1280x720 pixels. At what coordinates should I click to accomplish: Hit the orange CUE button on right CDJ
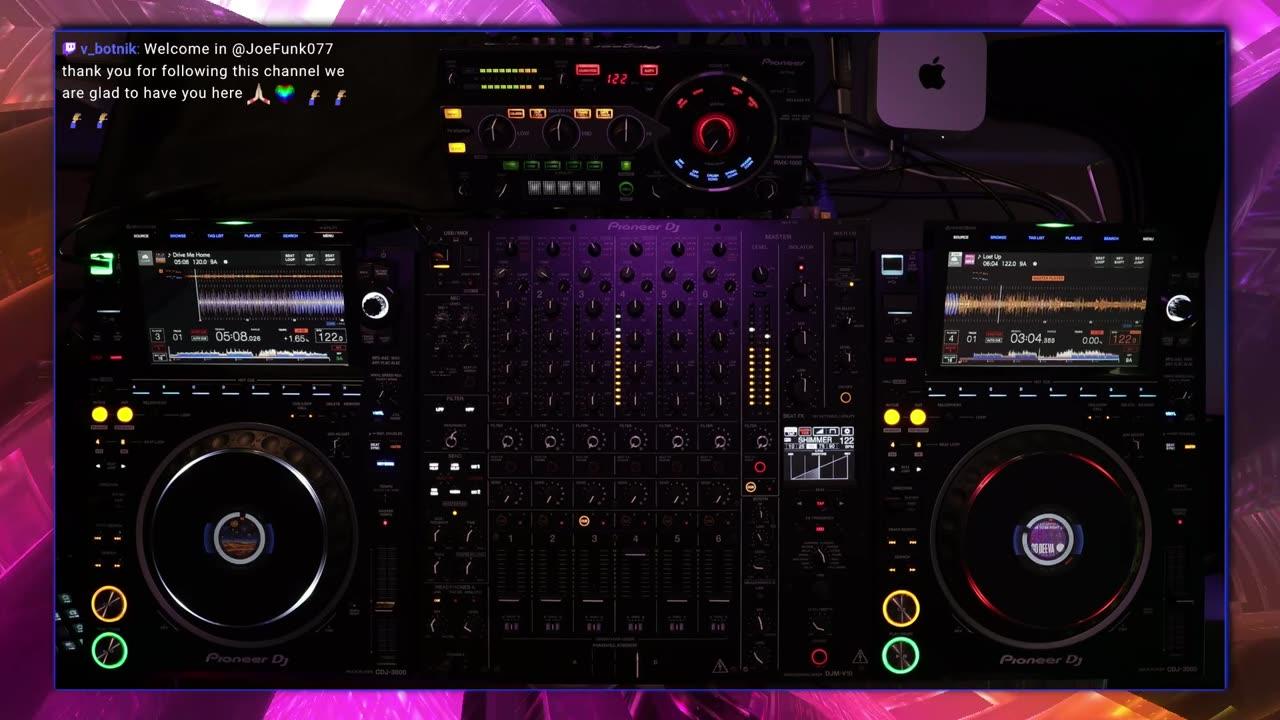click(901, 608)
